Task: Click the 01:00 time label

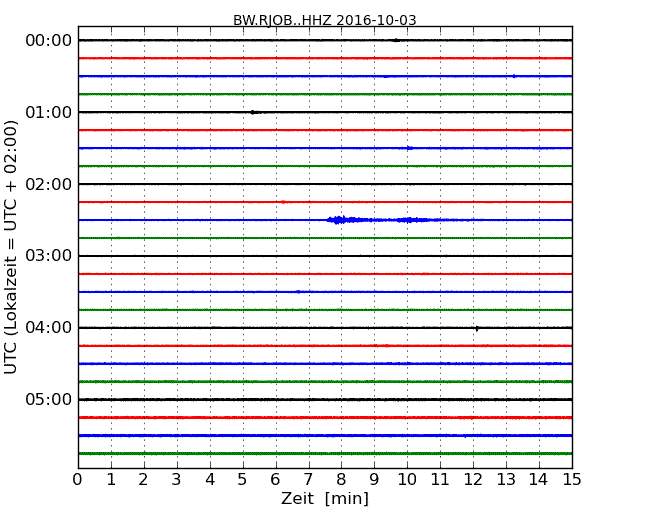Action: tap(49, 112)
